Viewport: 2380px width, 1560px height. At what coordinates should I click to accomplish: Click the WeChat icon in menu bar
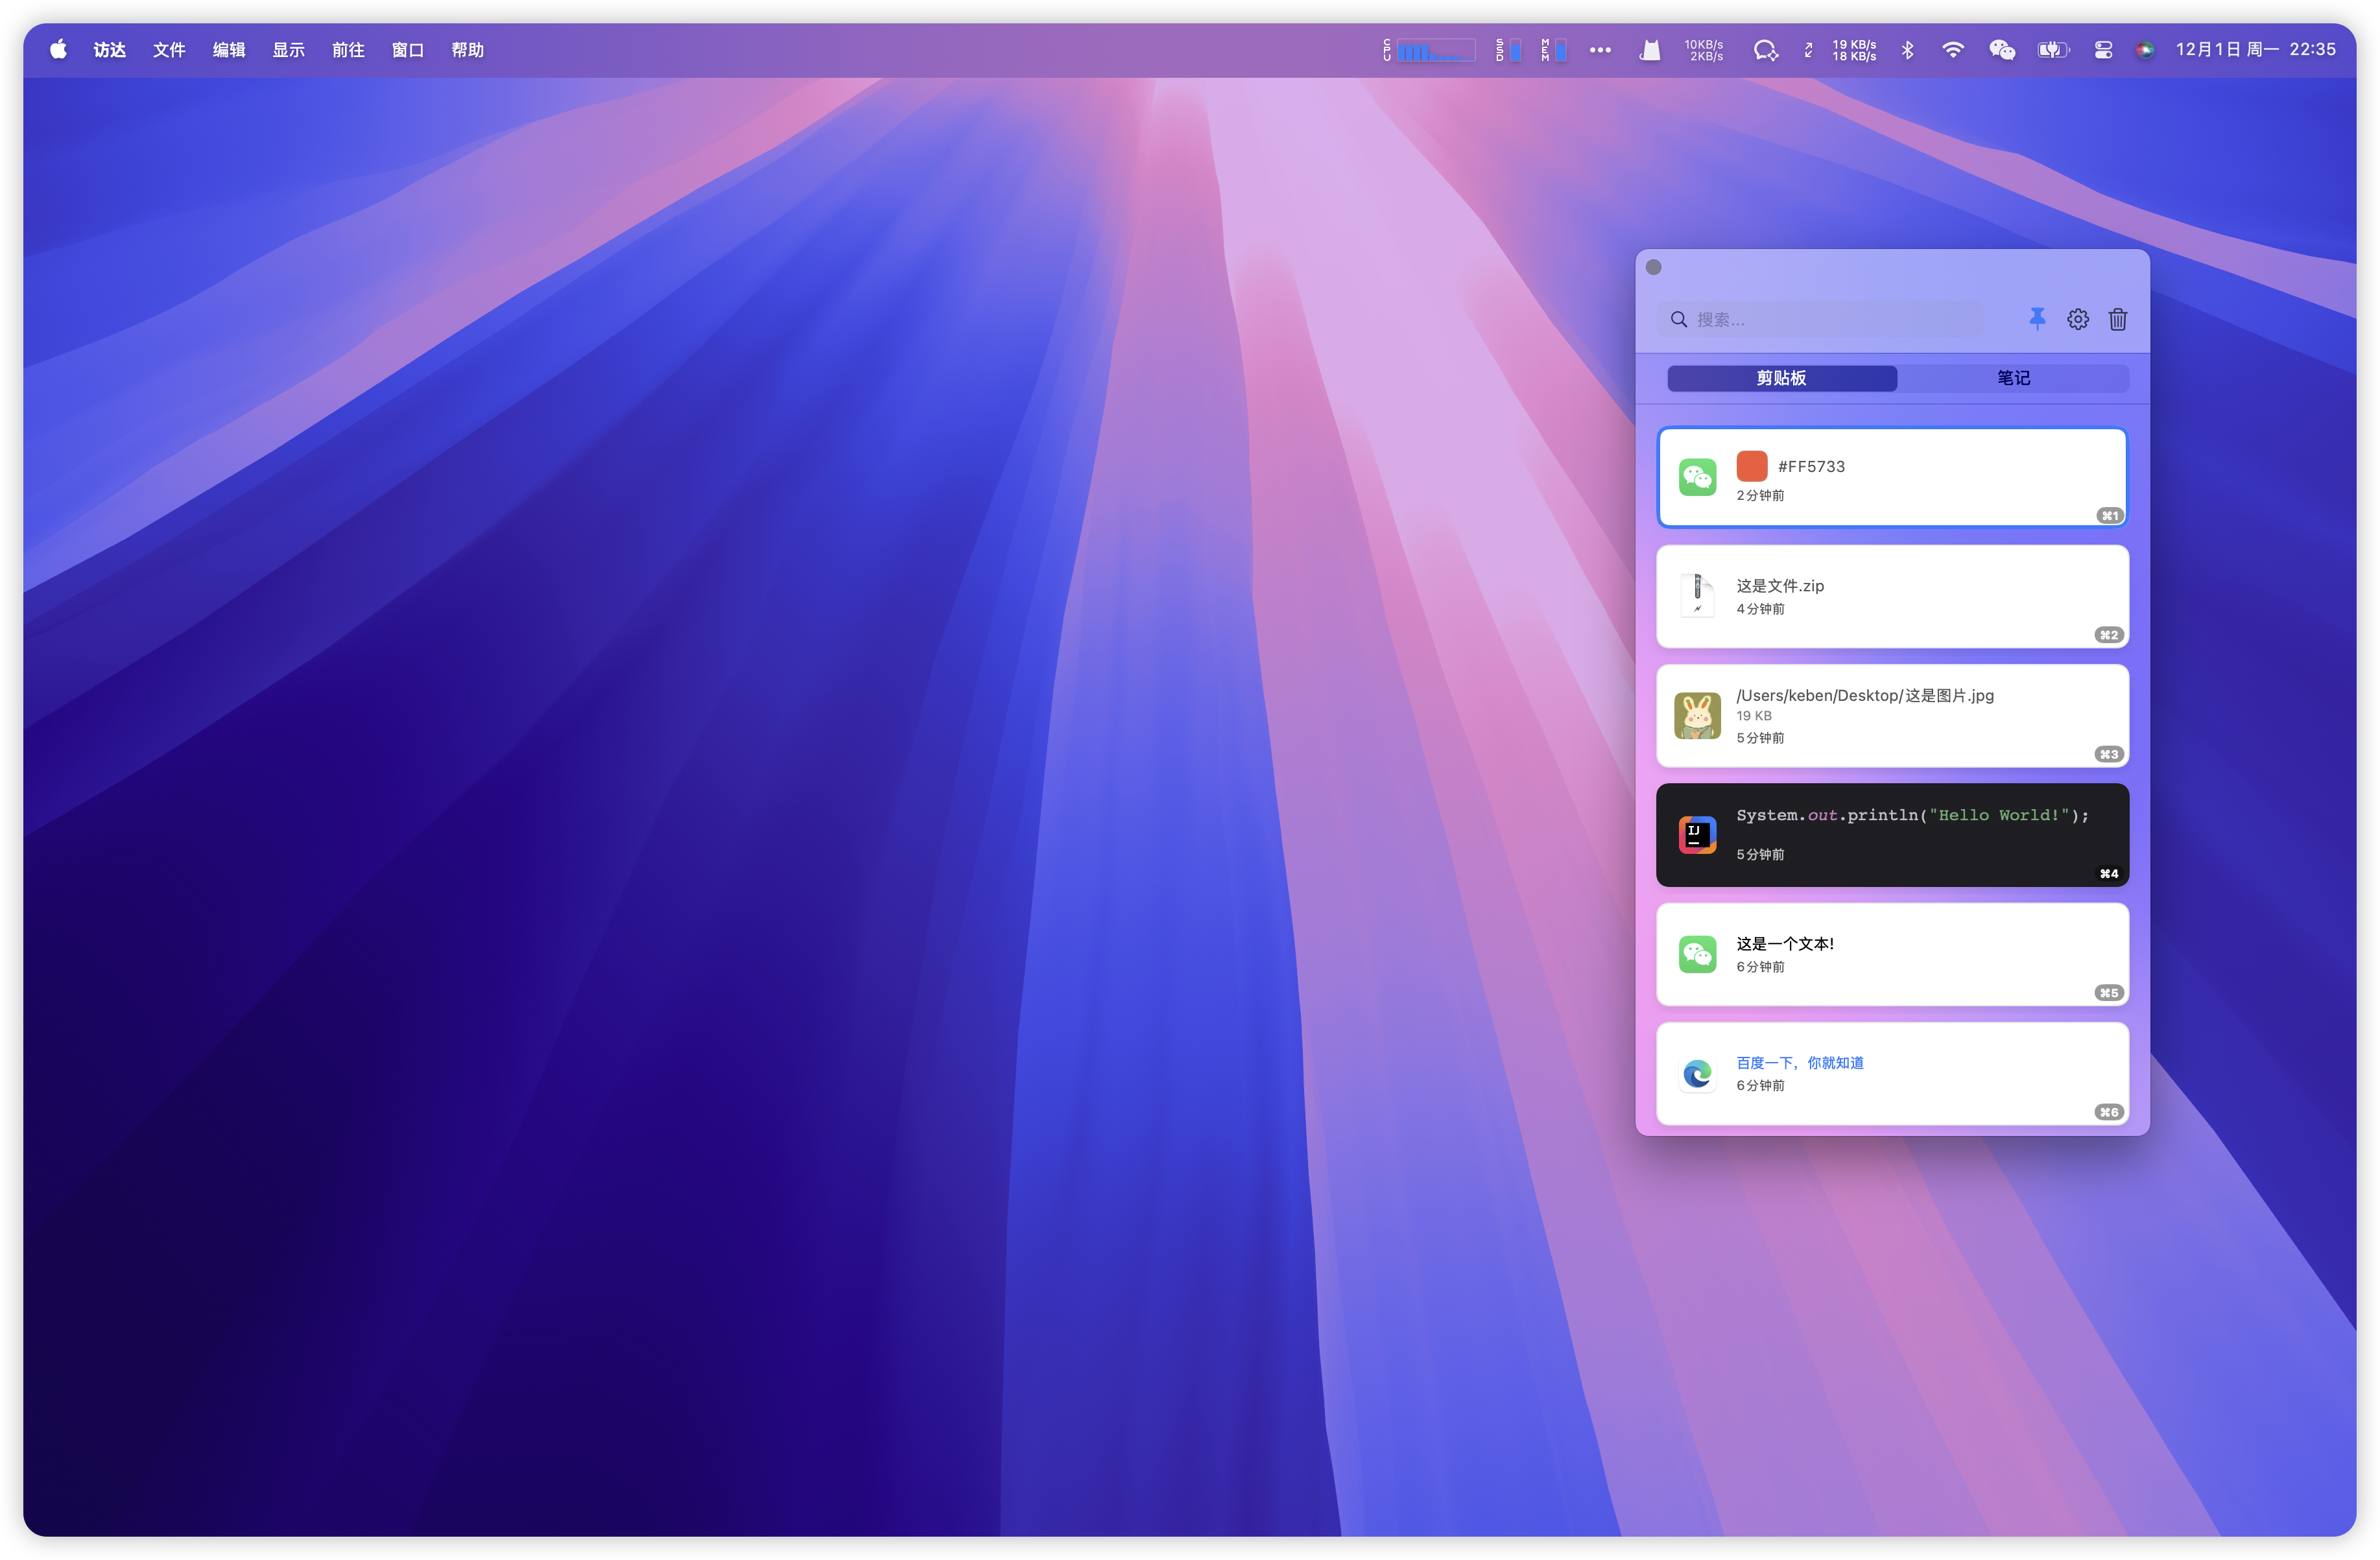[x=2002, y=50]
